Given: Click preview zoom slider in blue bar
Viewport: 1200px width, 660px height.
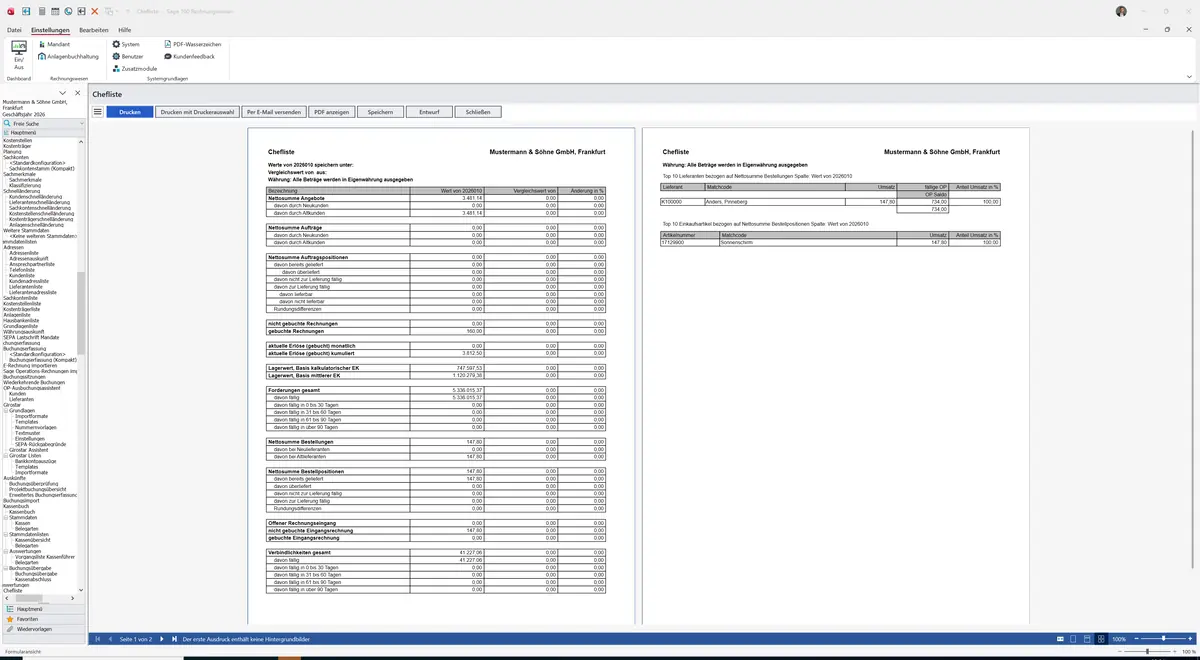Looking at the screenshot, I should click(x=1163, y=638).
